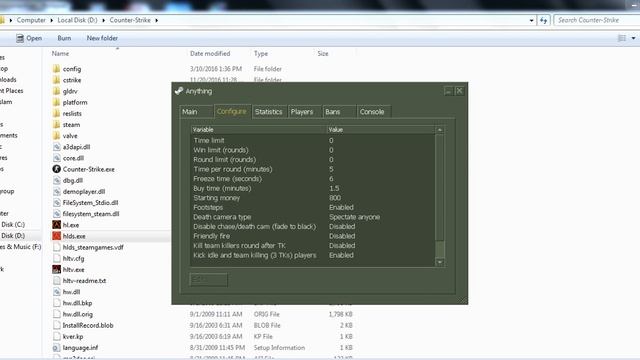The width and height of the screenshot is (640, 360).
Task: Click Burn in Explorer toolbar
Action: point(64,38)
